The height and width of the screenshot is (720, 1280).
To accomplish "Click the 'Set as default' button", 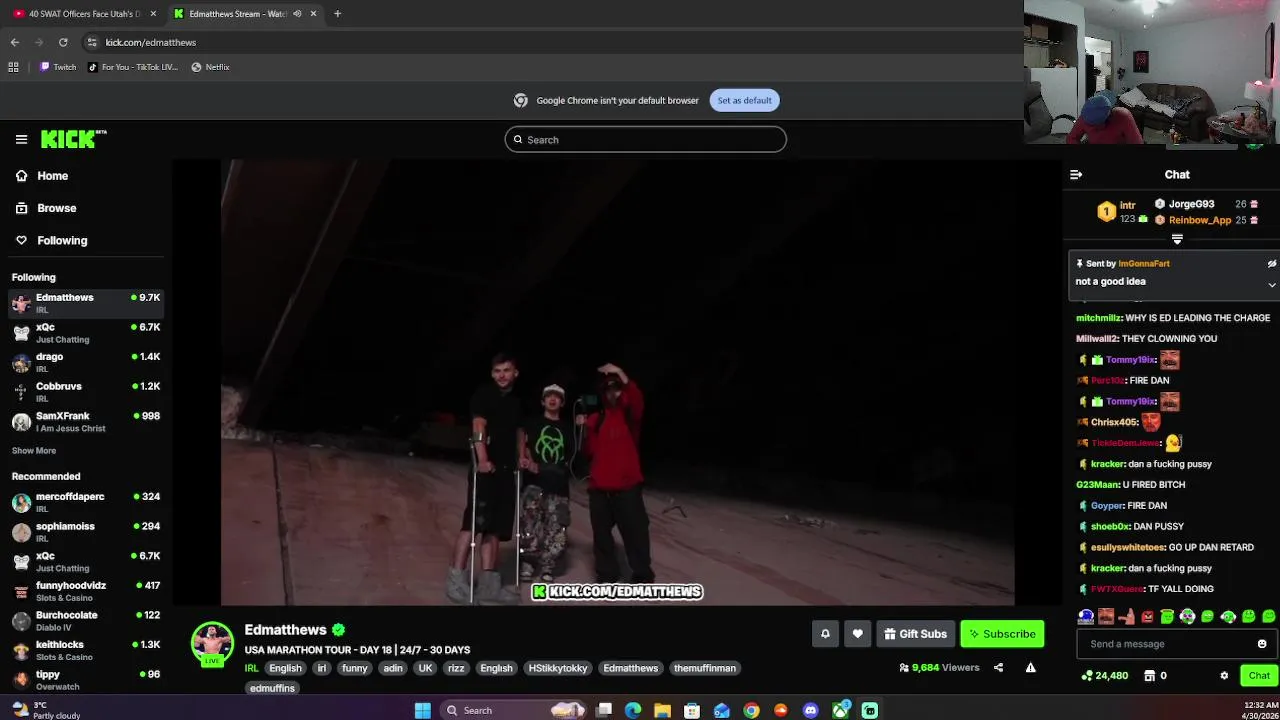I will click(744, 100).
